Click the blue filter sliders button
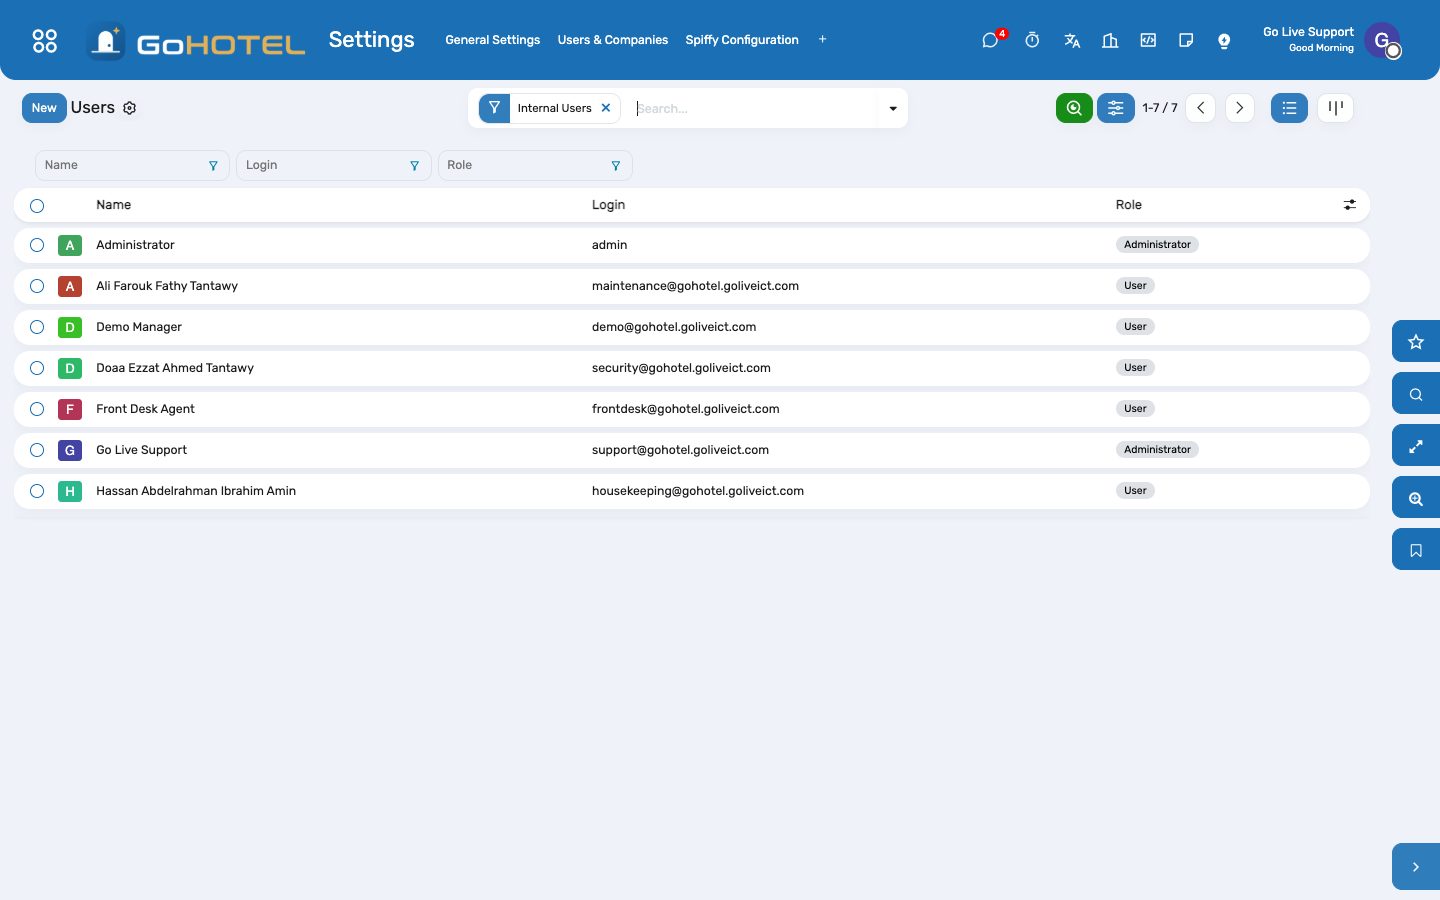Viewport: 1440px width, 900px height. 1116,108
